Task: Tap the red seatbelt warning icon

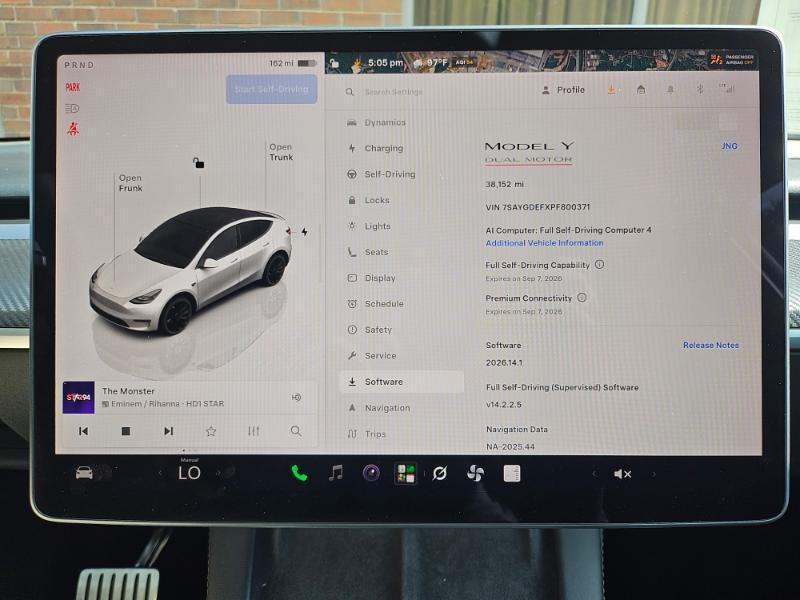Action: [x=73, y=129]
